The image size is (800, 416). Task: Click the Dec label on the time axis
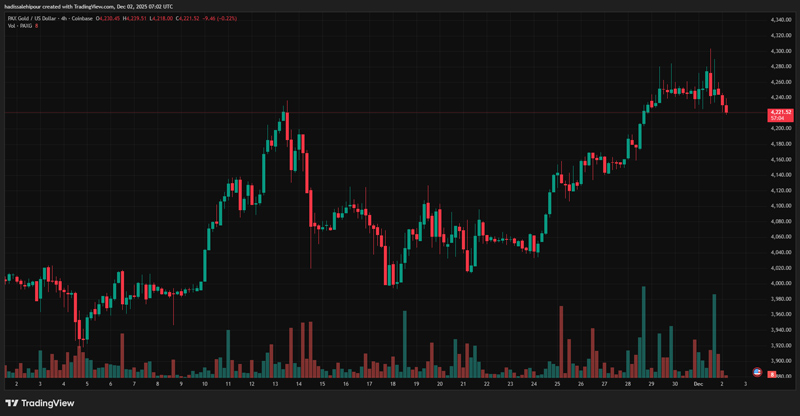coord(698,384)
